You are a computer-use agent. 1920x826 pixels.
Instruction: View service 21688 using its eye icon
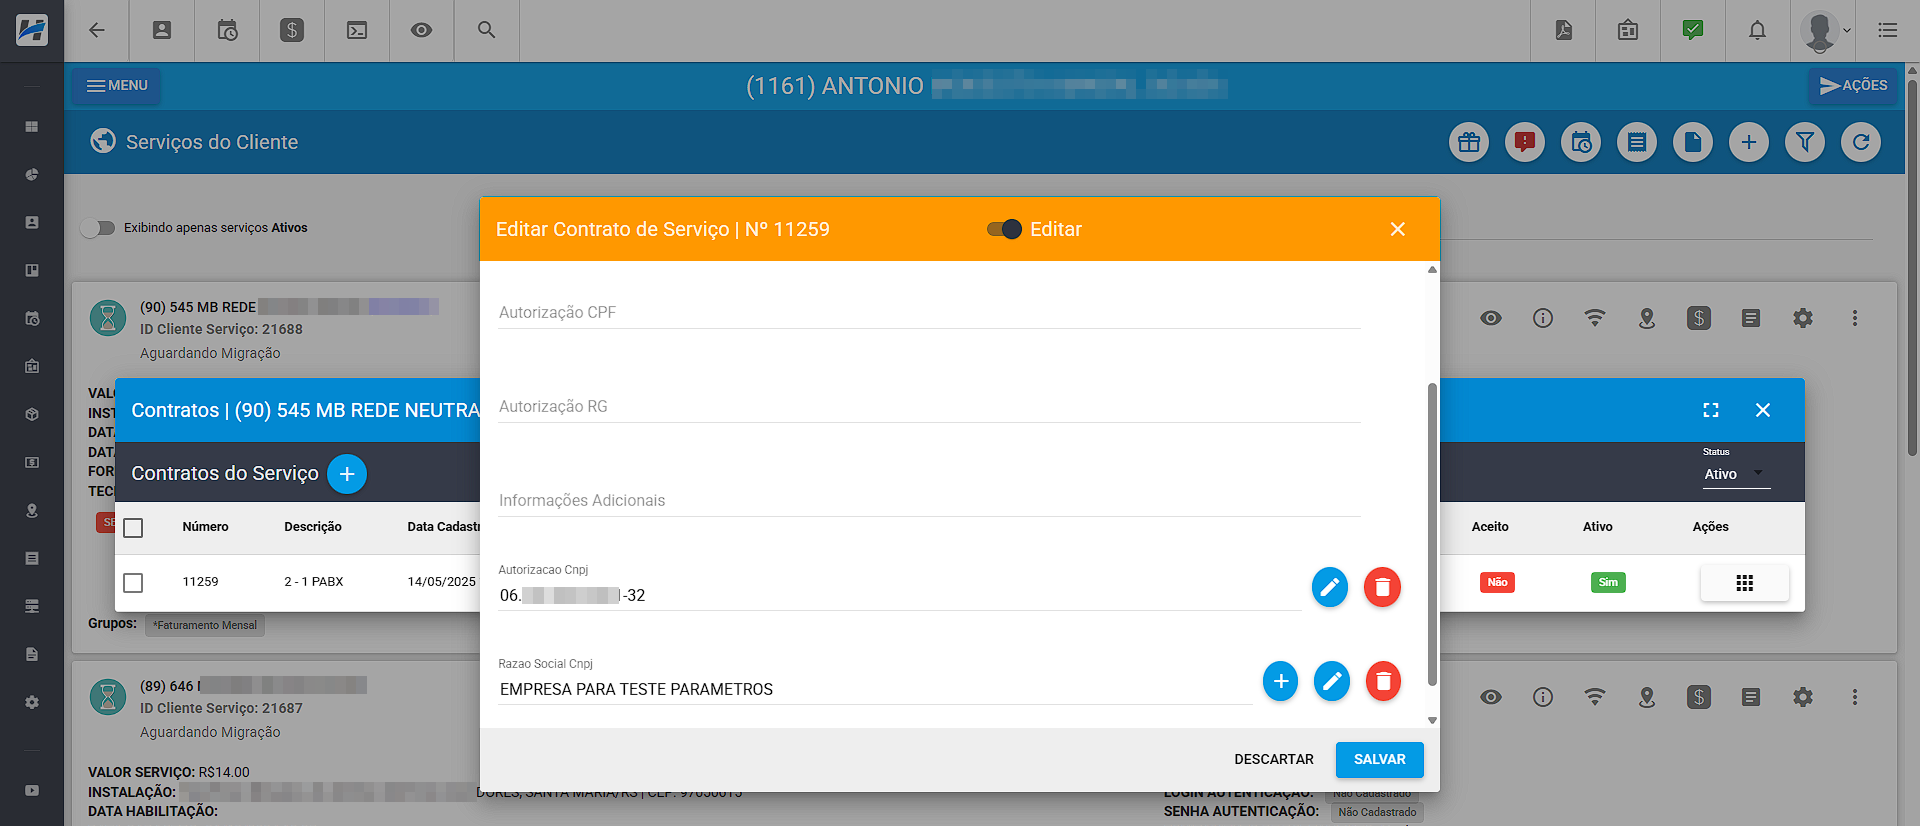(x=1491, y=318)
